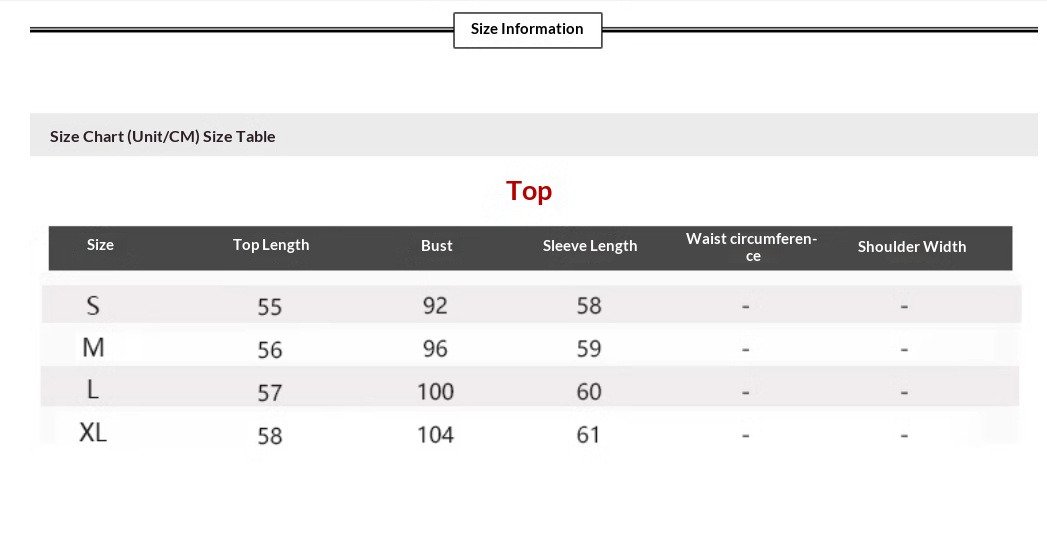Click the XL size row label
Viewport: 1047px width, 534px height.
pos(93,433)
